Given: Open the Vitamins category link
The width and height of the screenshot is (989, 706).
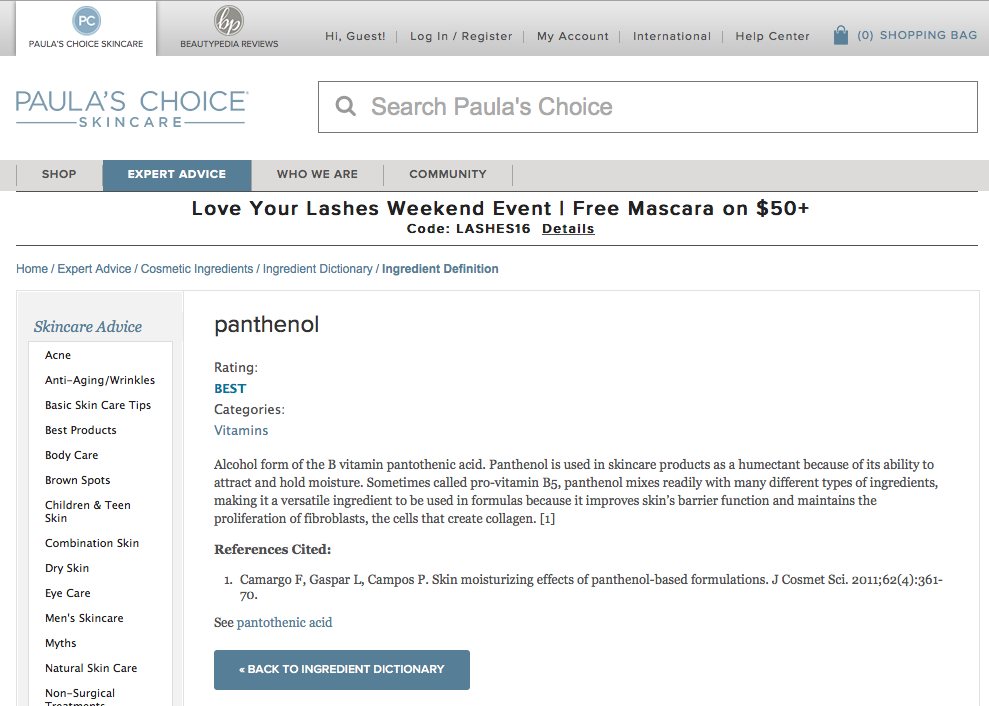Looking at the screenshot, I should point(241,430).
